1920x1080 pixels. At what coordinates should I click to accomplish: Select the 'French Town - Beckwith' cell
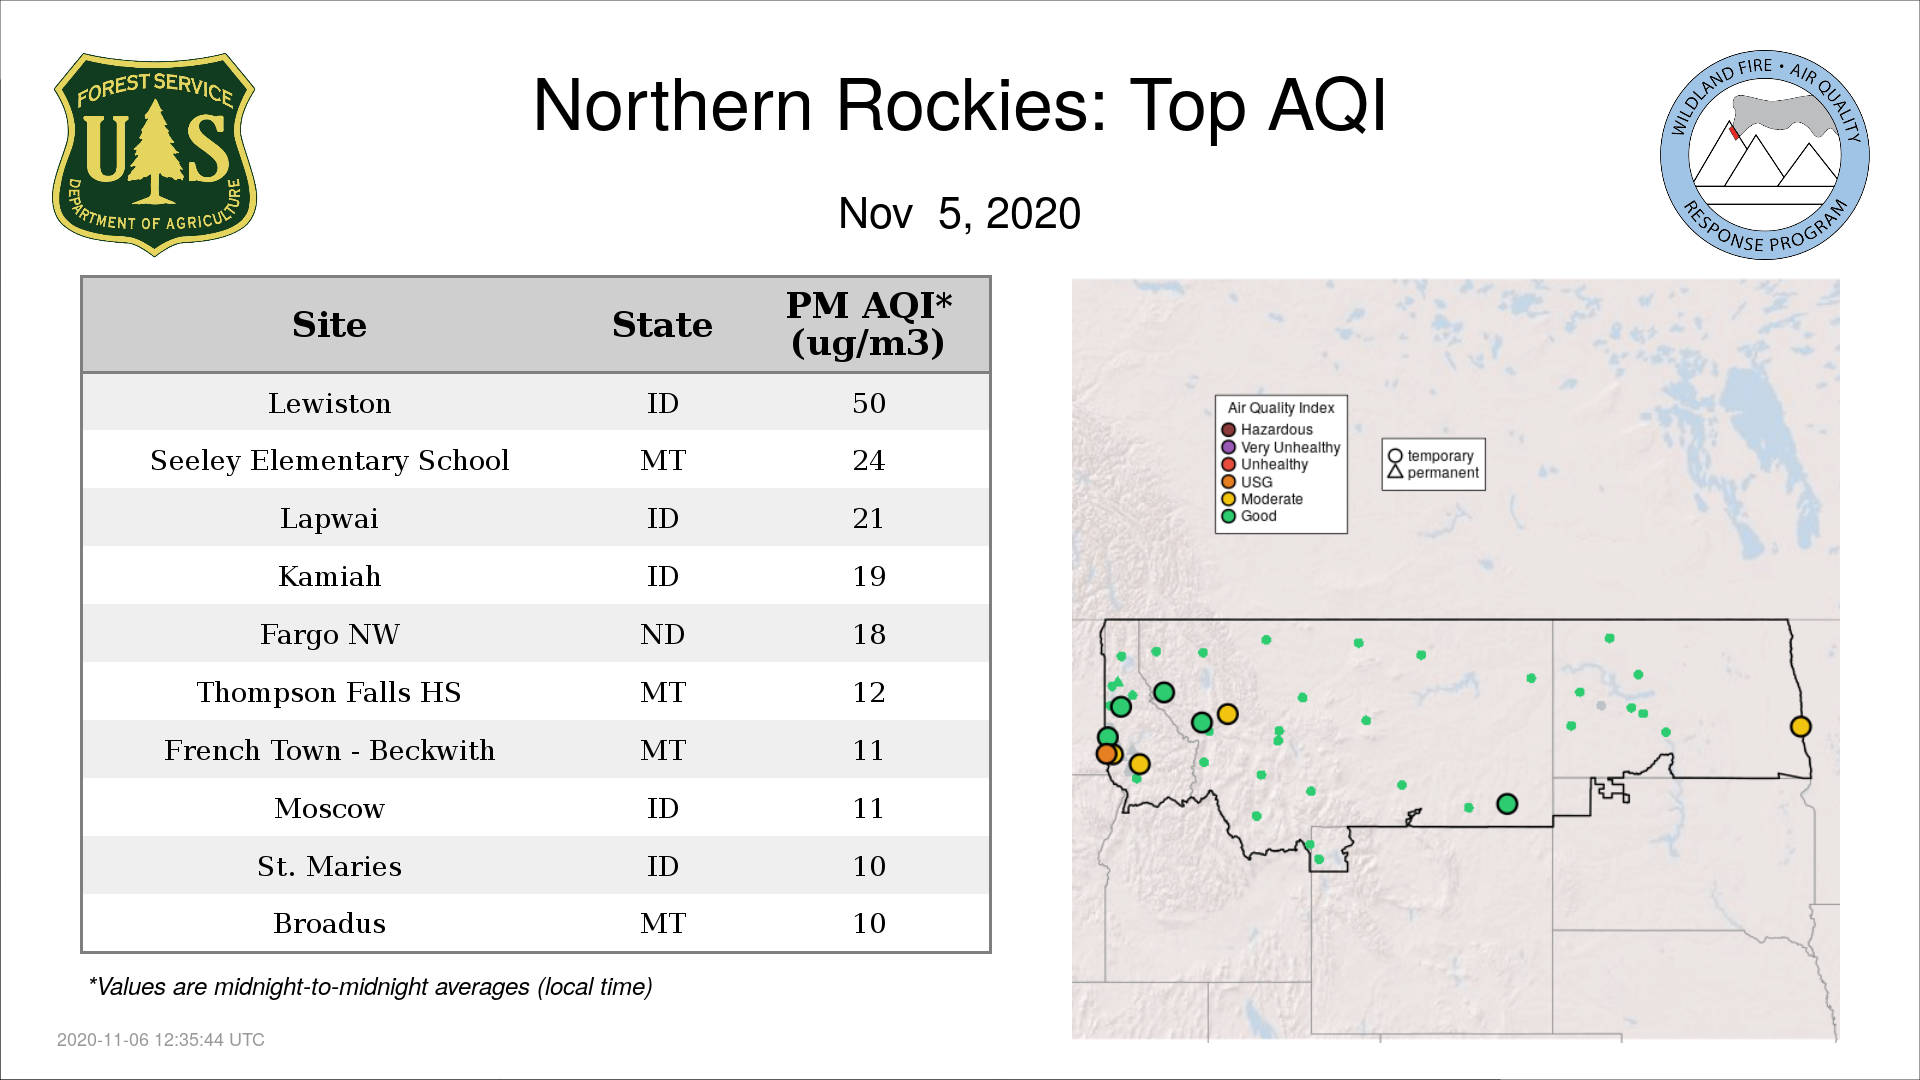point(329,751)
